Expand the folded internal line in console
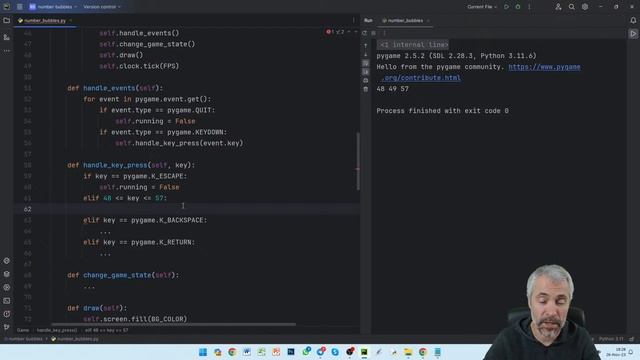Viewport: 640px width, 360px height. coord(413,45)
